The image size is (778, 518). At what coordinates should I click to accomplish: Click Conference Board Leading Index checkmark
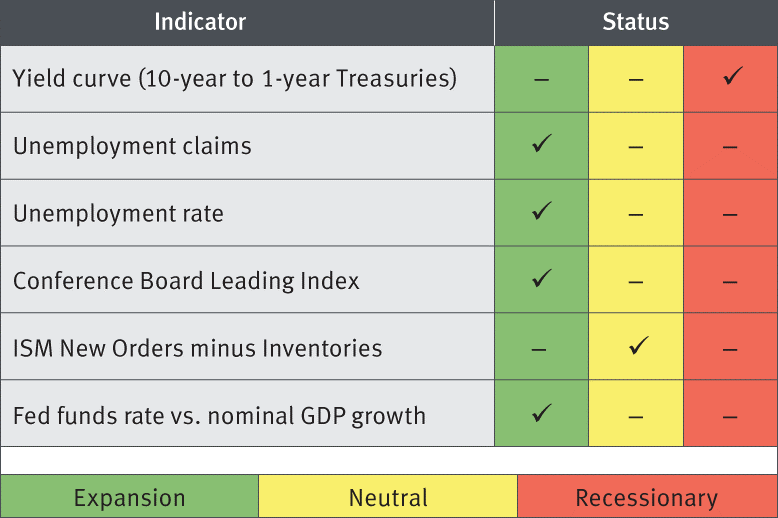(541, 279)
